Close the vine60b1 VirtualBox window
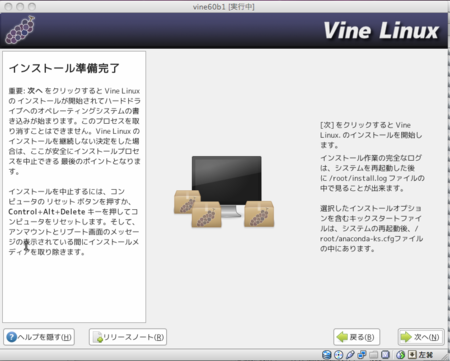450x361 pixels. click(x=9, y=7)
